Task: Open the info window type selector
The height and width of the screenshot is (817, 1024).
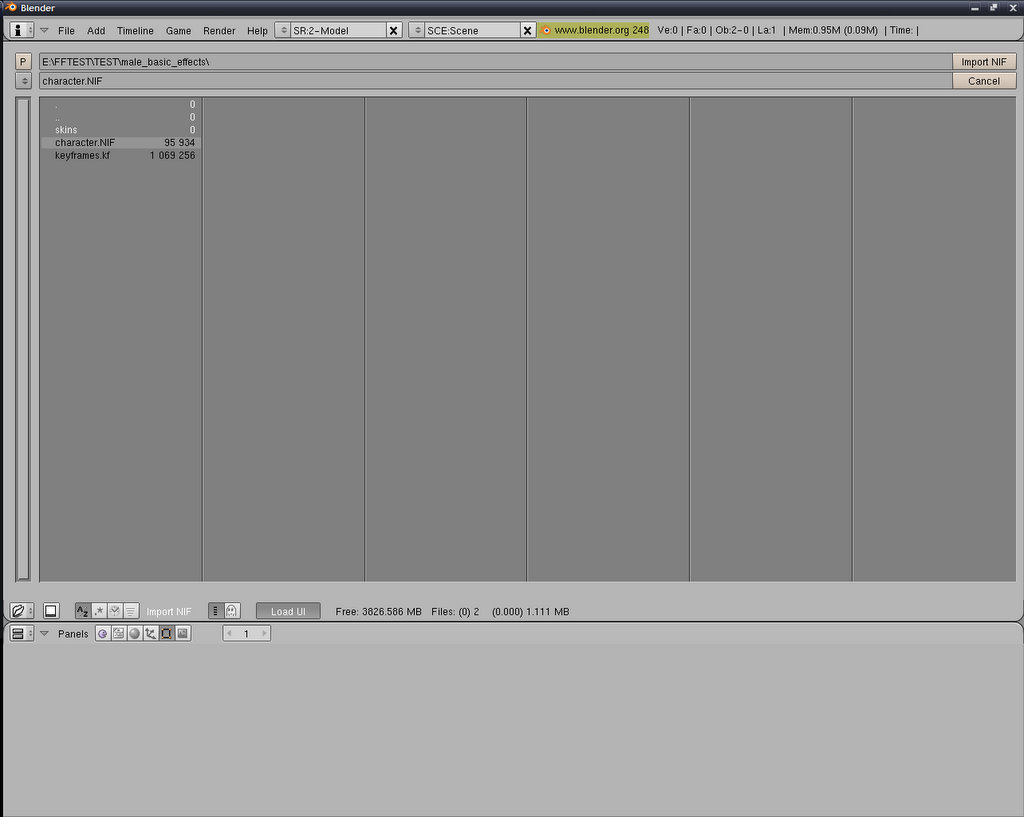Action: click(x=22, y=30)
